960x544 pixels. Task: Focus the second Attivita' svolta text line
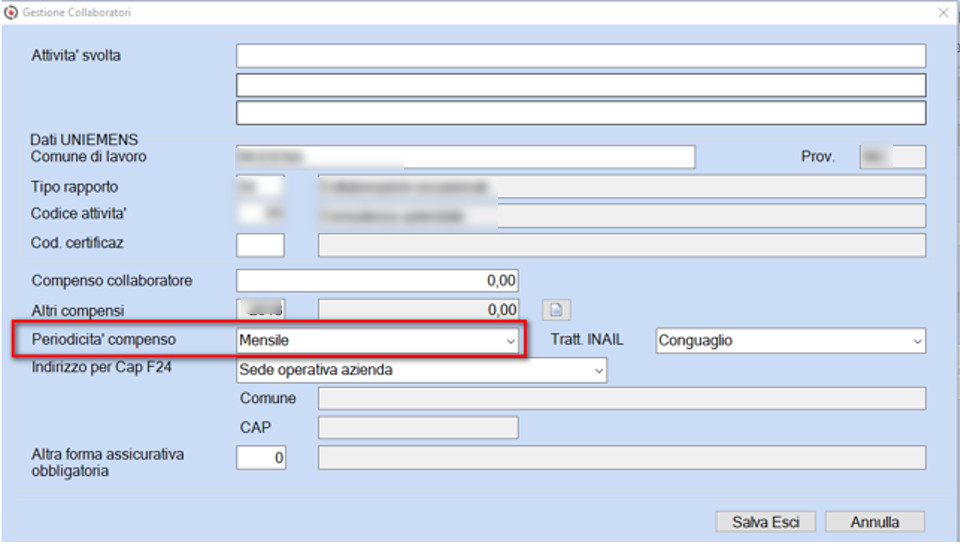(x=580, y=85)
